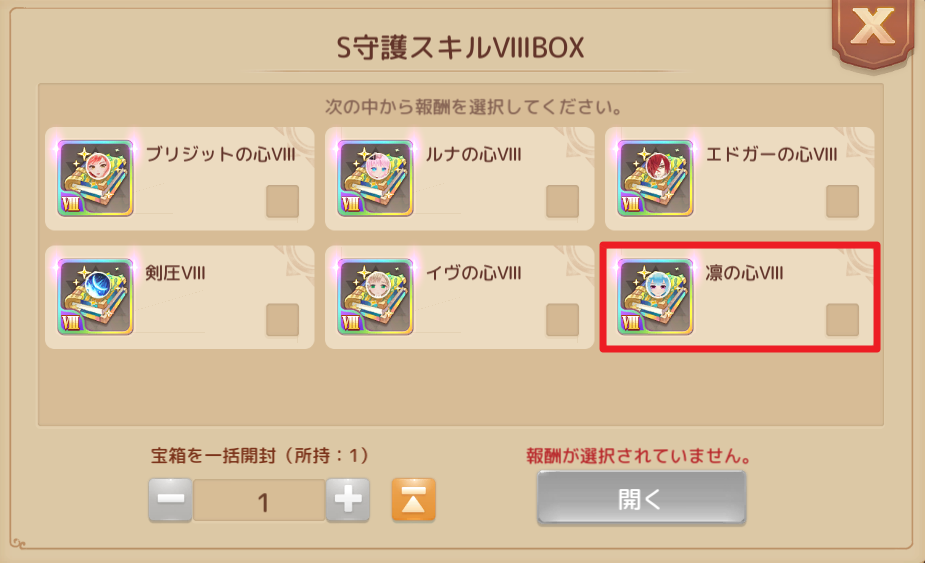Viewport: 925px width, 563px height.
Task: Close the S守護スキルVIIIBOX dialog
Action: pos(872,28)
